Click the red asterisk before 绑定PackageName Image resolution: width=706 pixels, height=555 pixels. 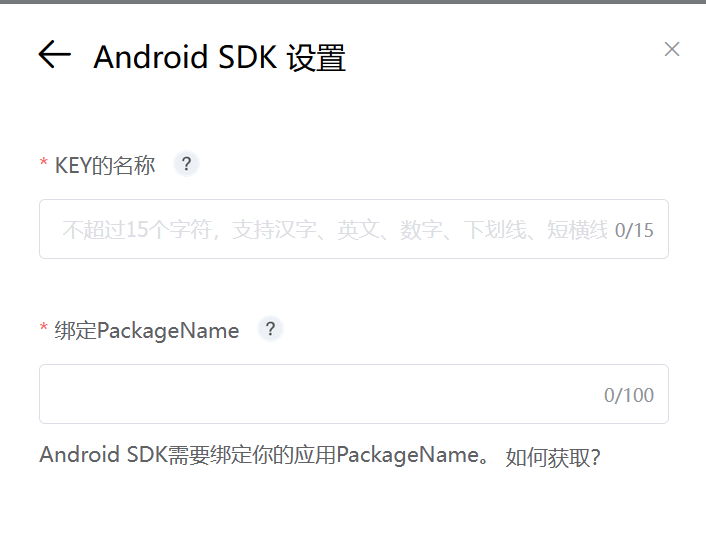tap(44, 328)
